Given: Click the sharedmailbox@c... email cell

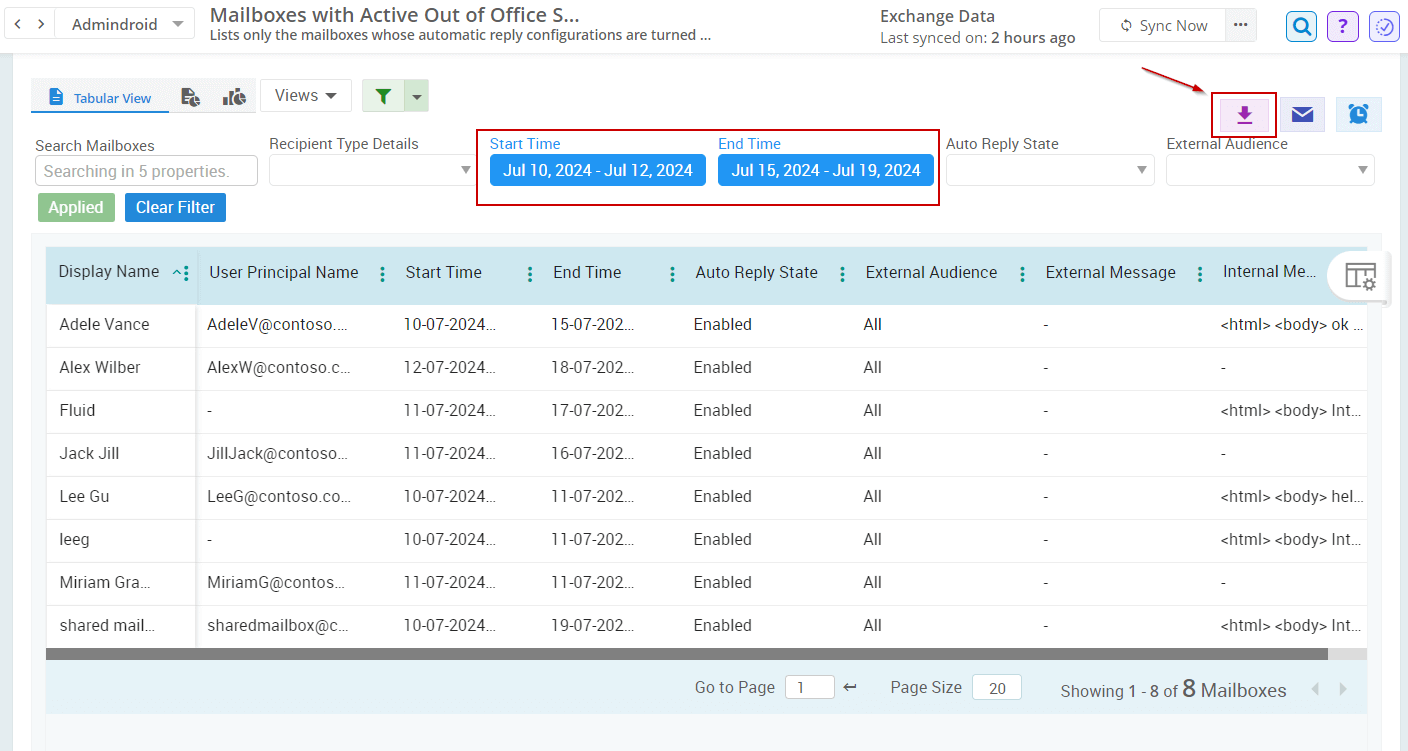Looking at the screenshot, I should pos(278,625).
